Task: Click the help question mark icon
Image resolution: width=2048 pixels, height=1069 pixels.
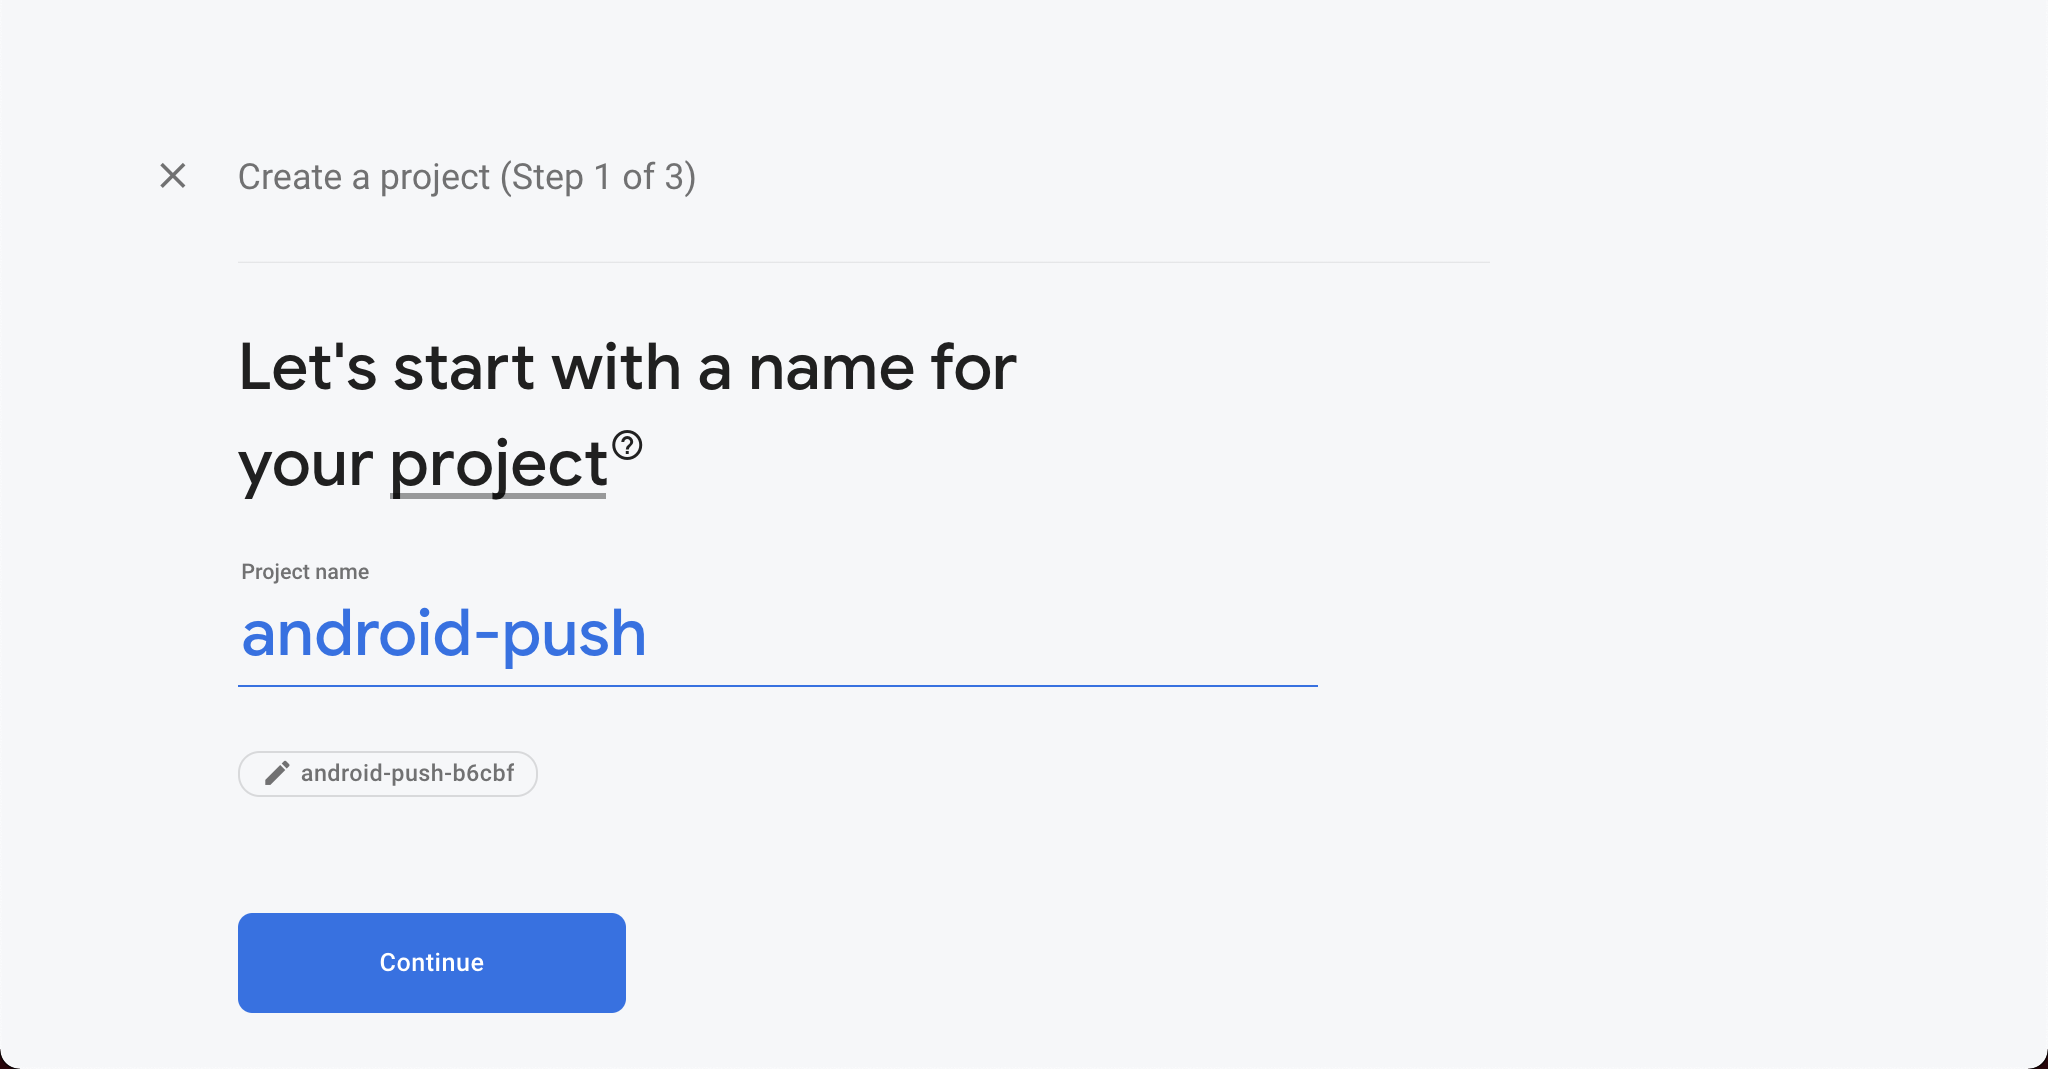Action: 627,445
